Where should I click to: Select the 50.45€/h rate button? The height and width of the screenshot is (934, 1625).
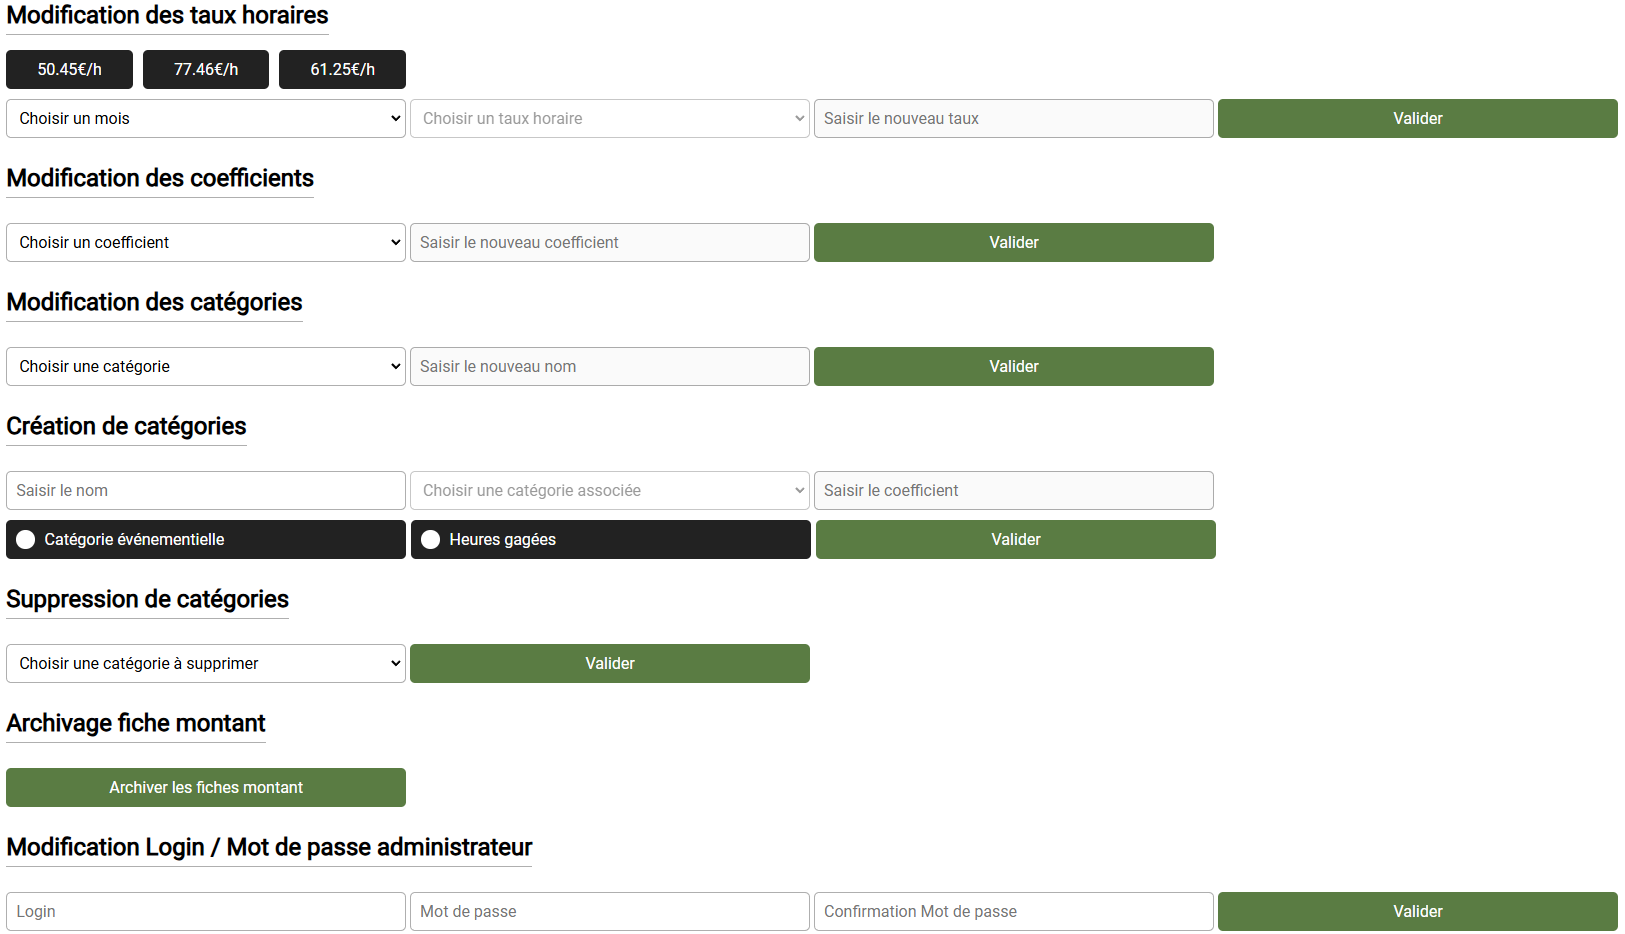coord(69,69)
